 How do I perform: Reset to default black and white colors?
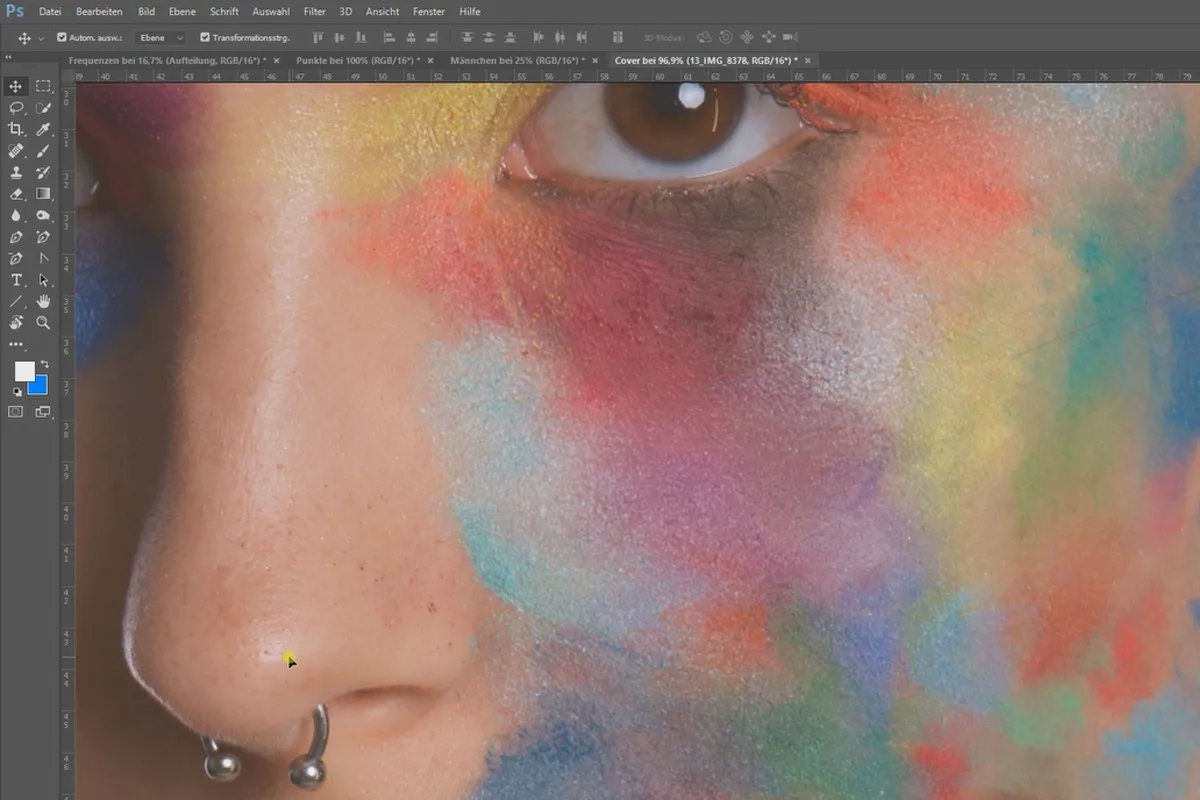pyautogui.click(x=17, y=392)
